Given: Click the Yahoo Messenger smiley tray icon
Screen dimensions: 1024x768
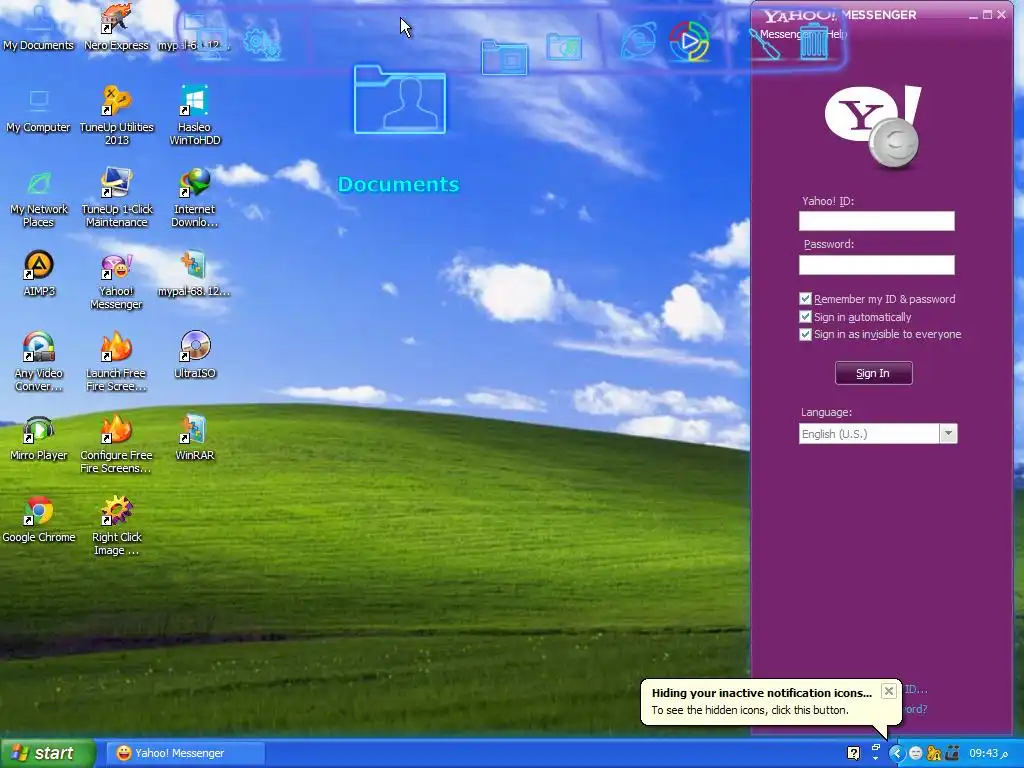Looking at the screenshot, I should (916, 754).
